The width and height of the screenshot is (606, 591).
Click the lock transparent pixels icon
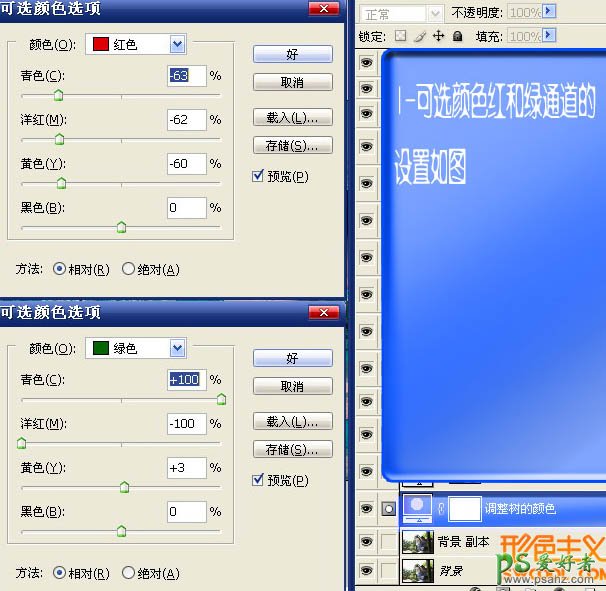pos(401,36)
